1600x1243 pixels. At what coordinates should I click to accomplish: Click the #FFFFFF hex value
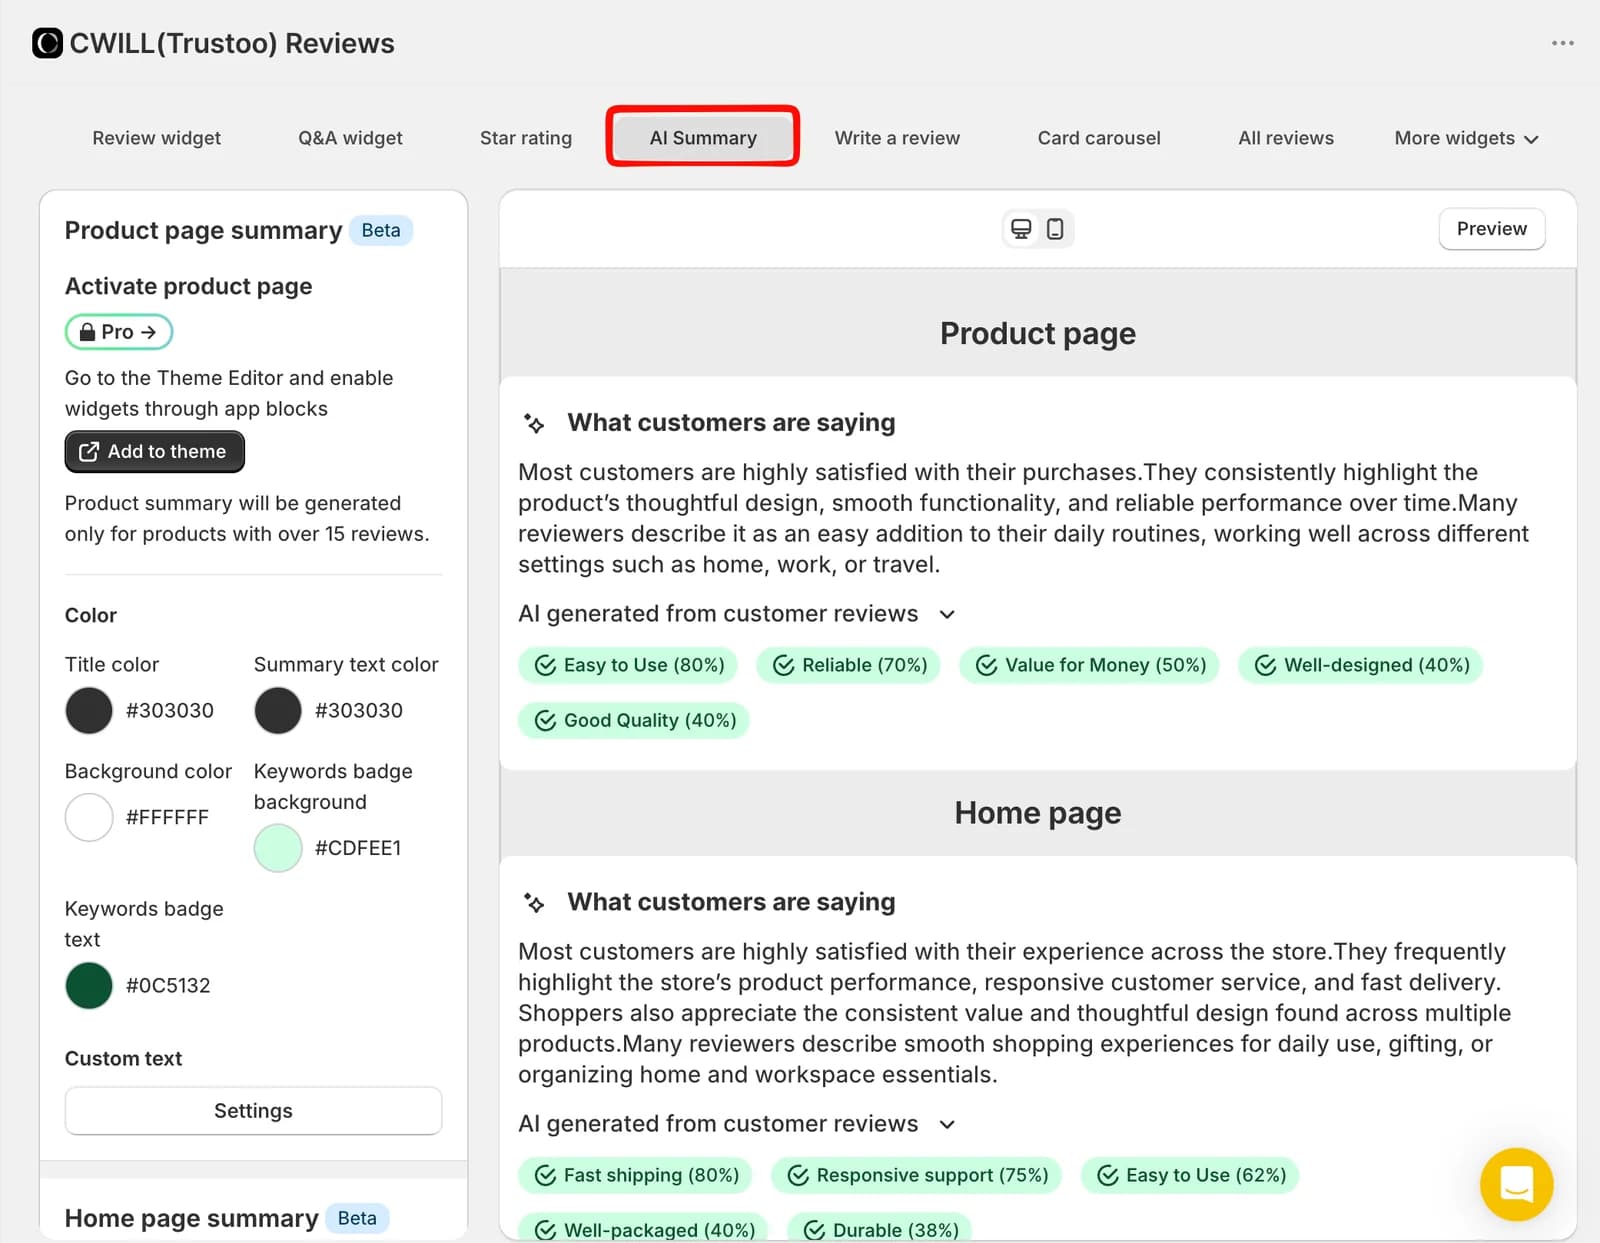[x=167, y=818]
